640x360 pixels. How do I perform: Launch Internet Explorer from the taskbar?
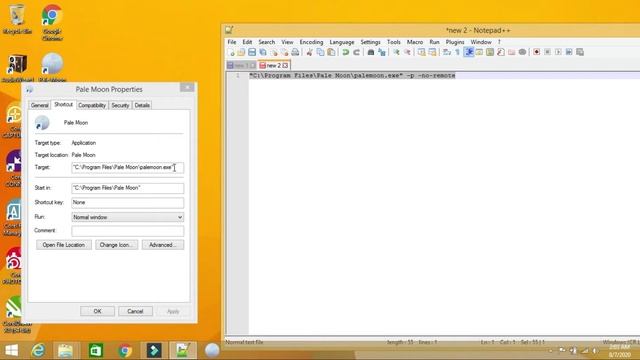click(x=38, y=350)
